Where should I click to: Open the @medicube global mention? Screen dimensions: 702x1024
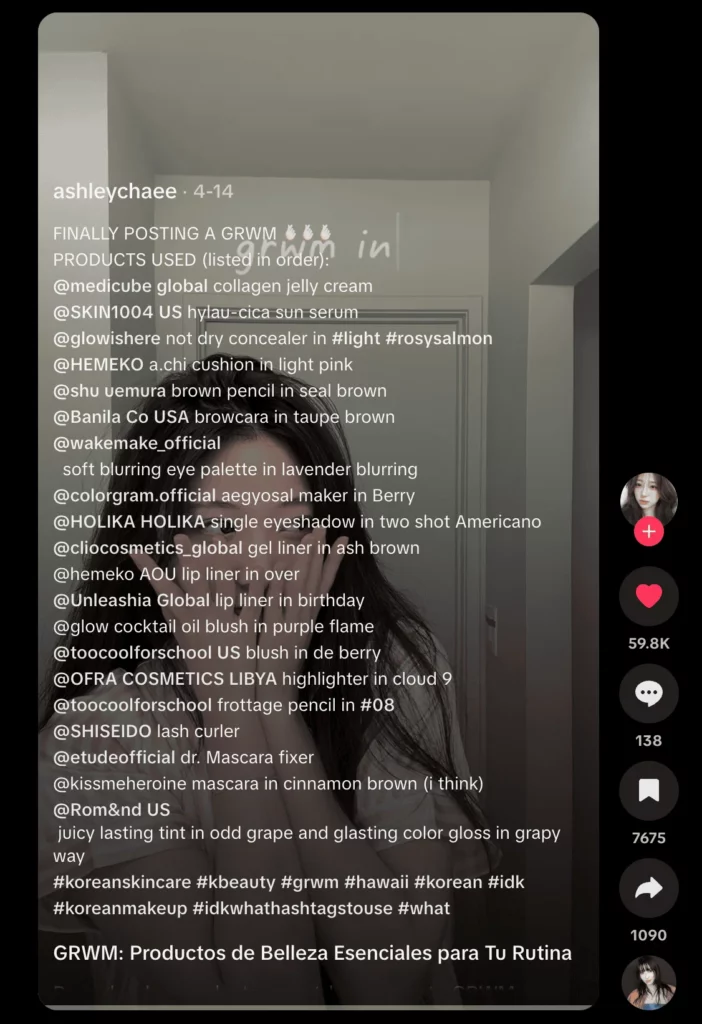131,286
